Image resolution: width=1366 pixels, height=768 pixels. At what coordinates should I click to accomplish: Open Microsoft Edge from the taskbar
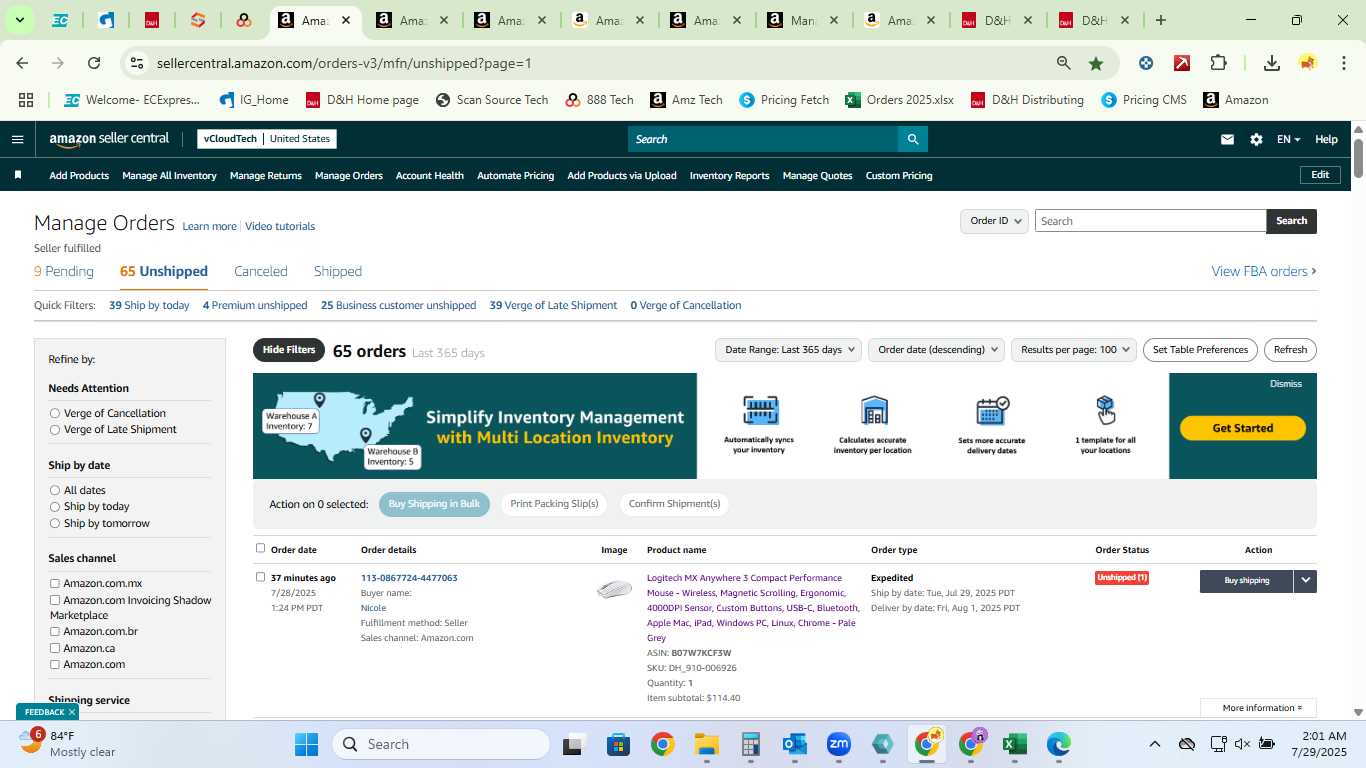(x=1058, y=744)
